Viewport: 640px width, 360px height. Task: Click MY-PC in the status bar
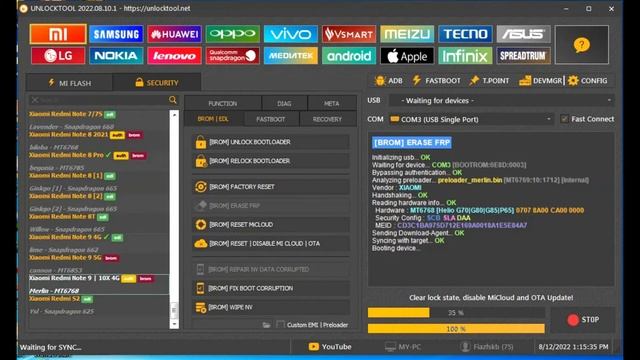point(403,347)
